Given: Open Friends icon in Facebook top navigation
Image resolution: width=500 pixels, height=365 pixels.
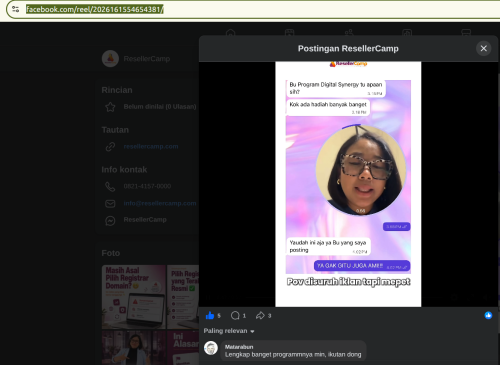Looking at the screenshot, I should pyautogui.click(x=349, y=33).
